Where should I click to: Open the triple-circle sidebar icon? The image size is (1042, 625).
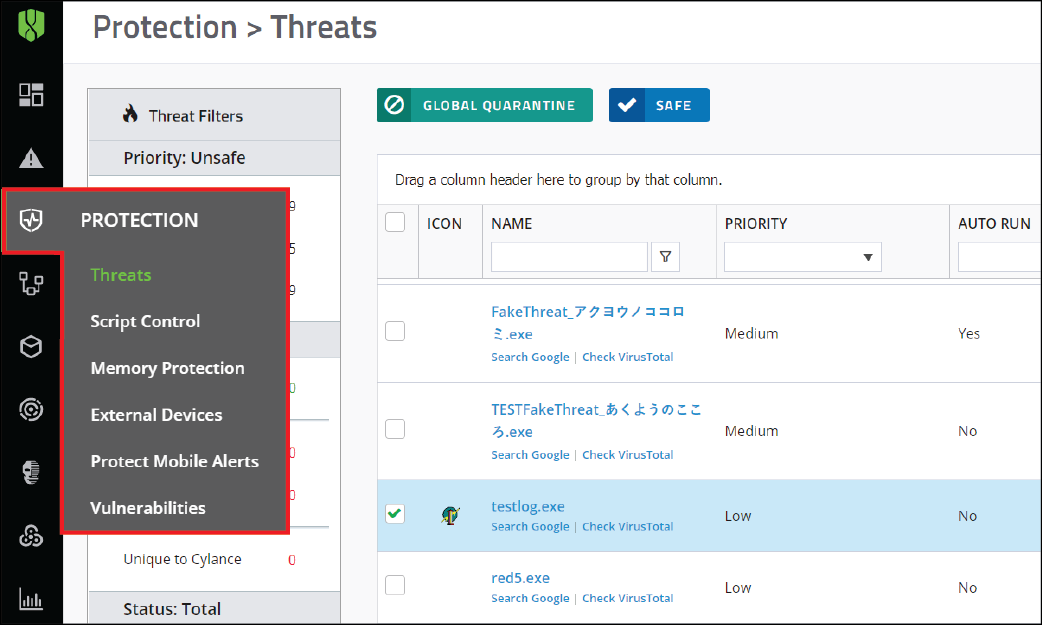point(31,535)
